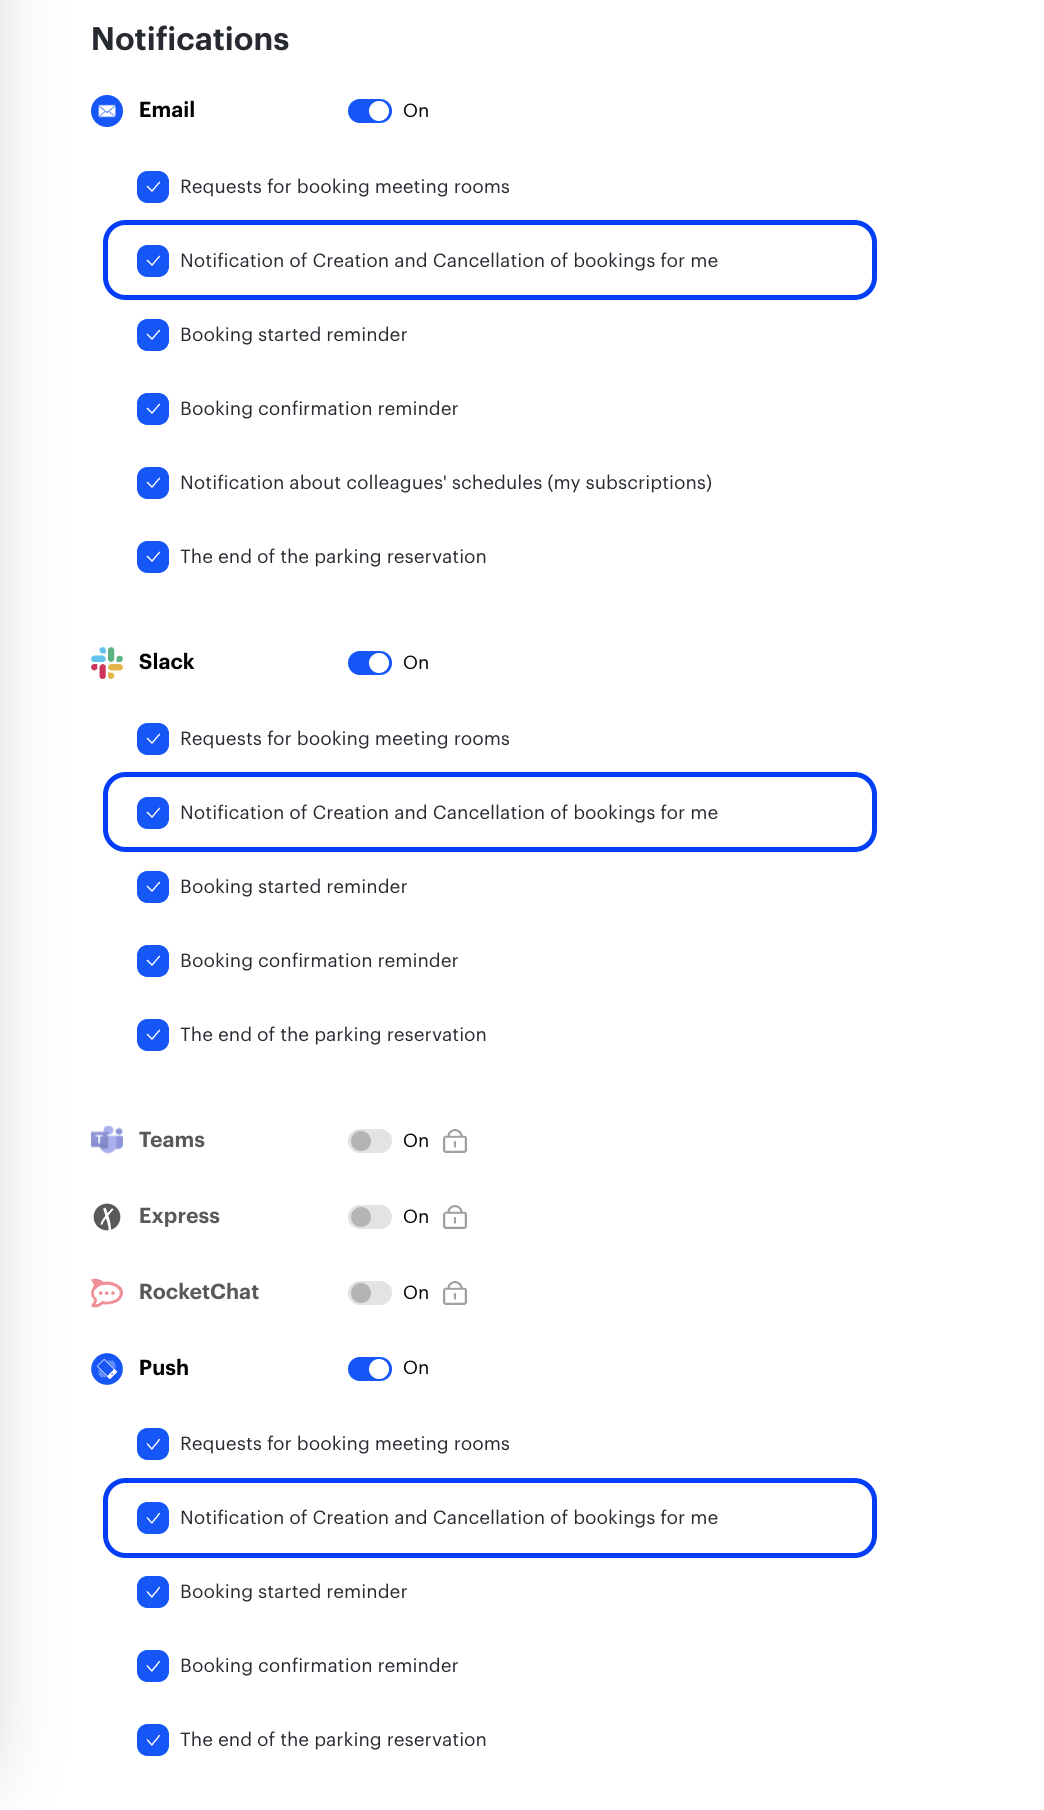Click the Push notifications phone icon

(x=107, y=1368)
